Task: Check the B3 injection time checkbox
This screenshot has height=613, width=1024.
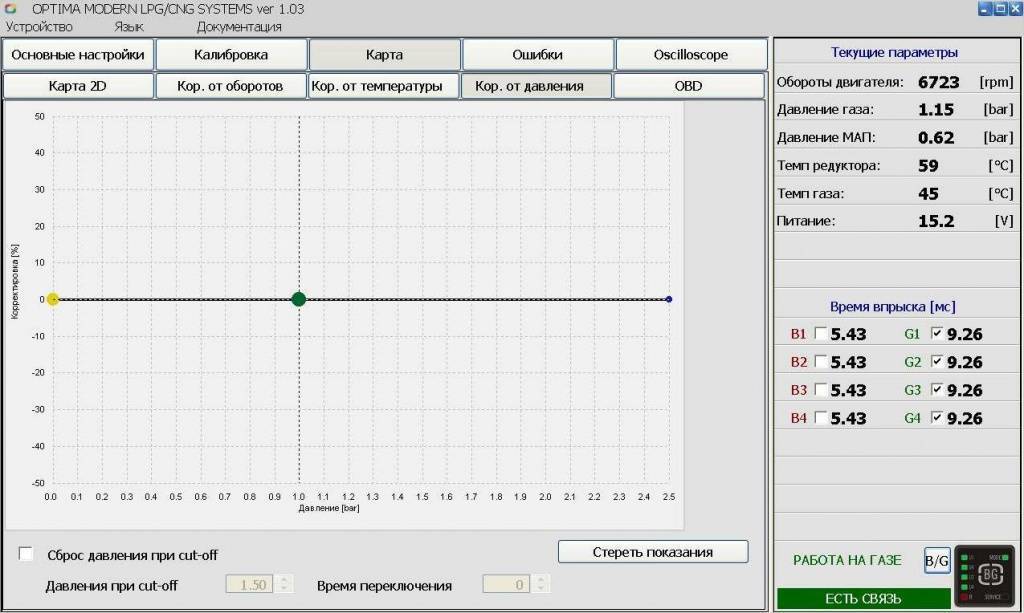Action: click(818, 390)
